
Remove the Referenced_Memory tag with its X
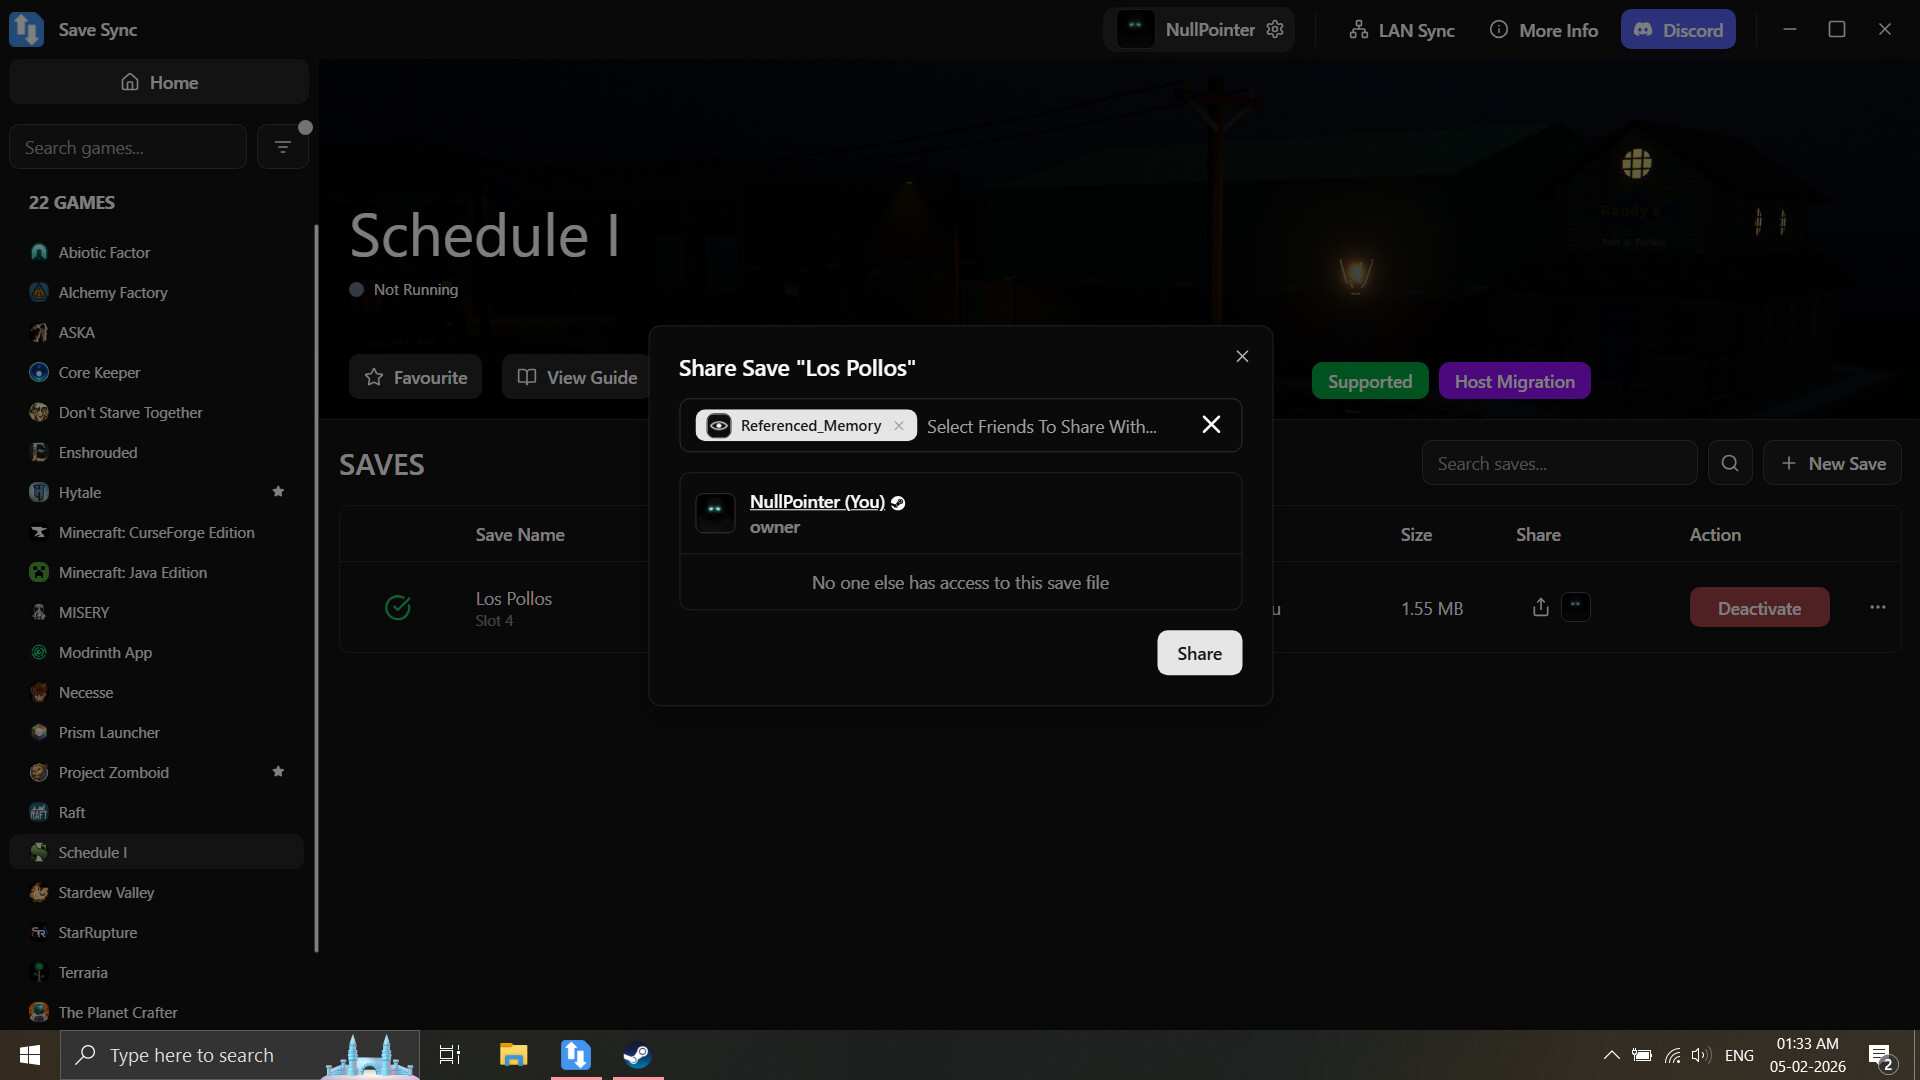(x=898, y=425)
